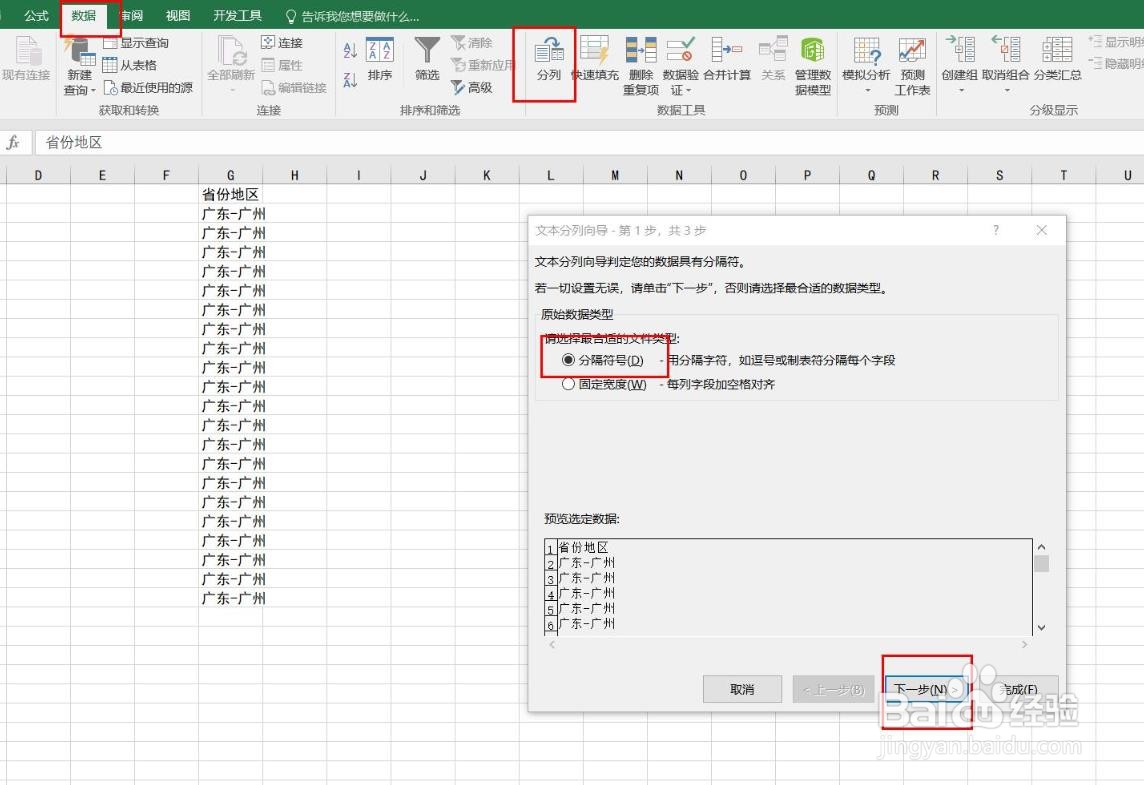This screenshot has width=1144, height=785.
Task: Click preview row 1 省份地区
Action: [x=583, y=547]
